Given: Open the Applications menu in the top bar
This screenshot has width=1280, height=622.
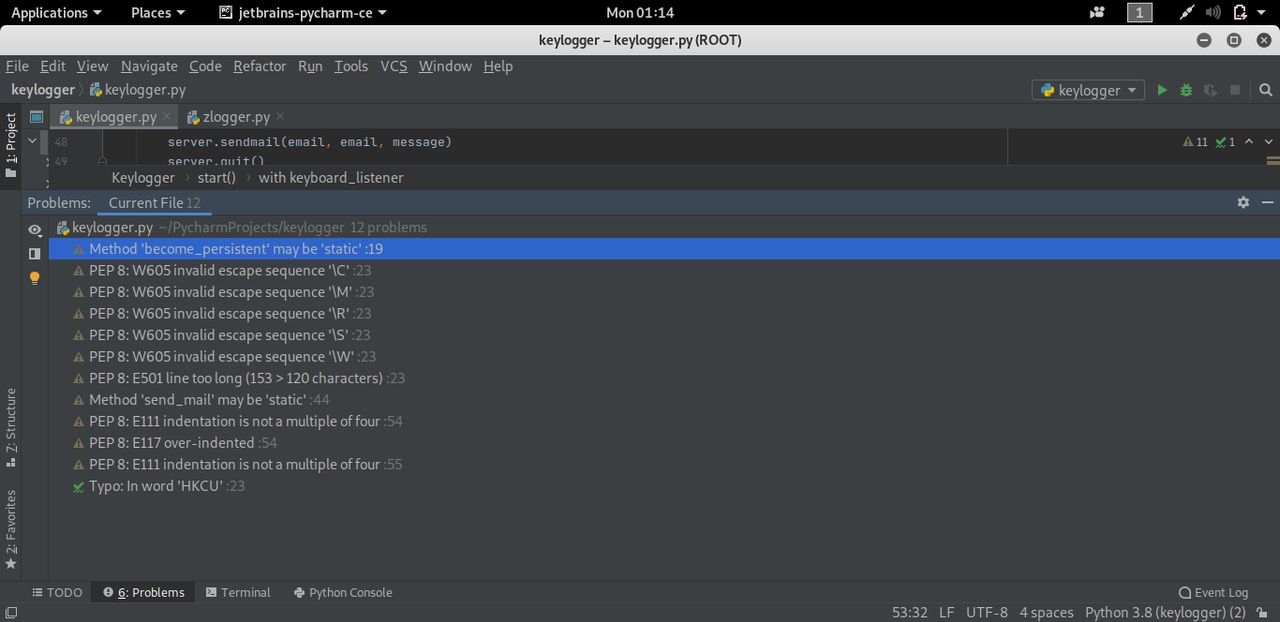Looking at the screenshot, I should [56, 13].
